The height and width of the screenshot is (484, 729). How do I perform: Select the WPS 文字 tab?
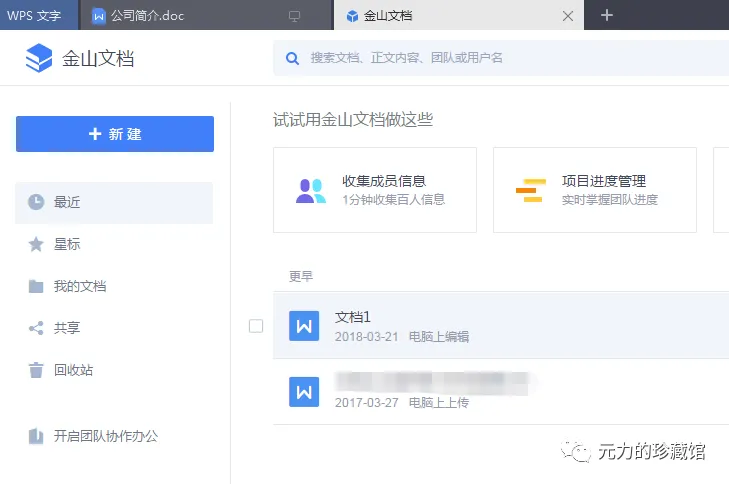(x=34, y=16)
